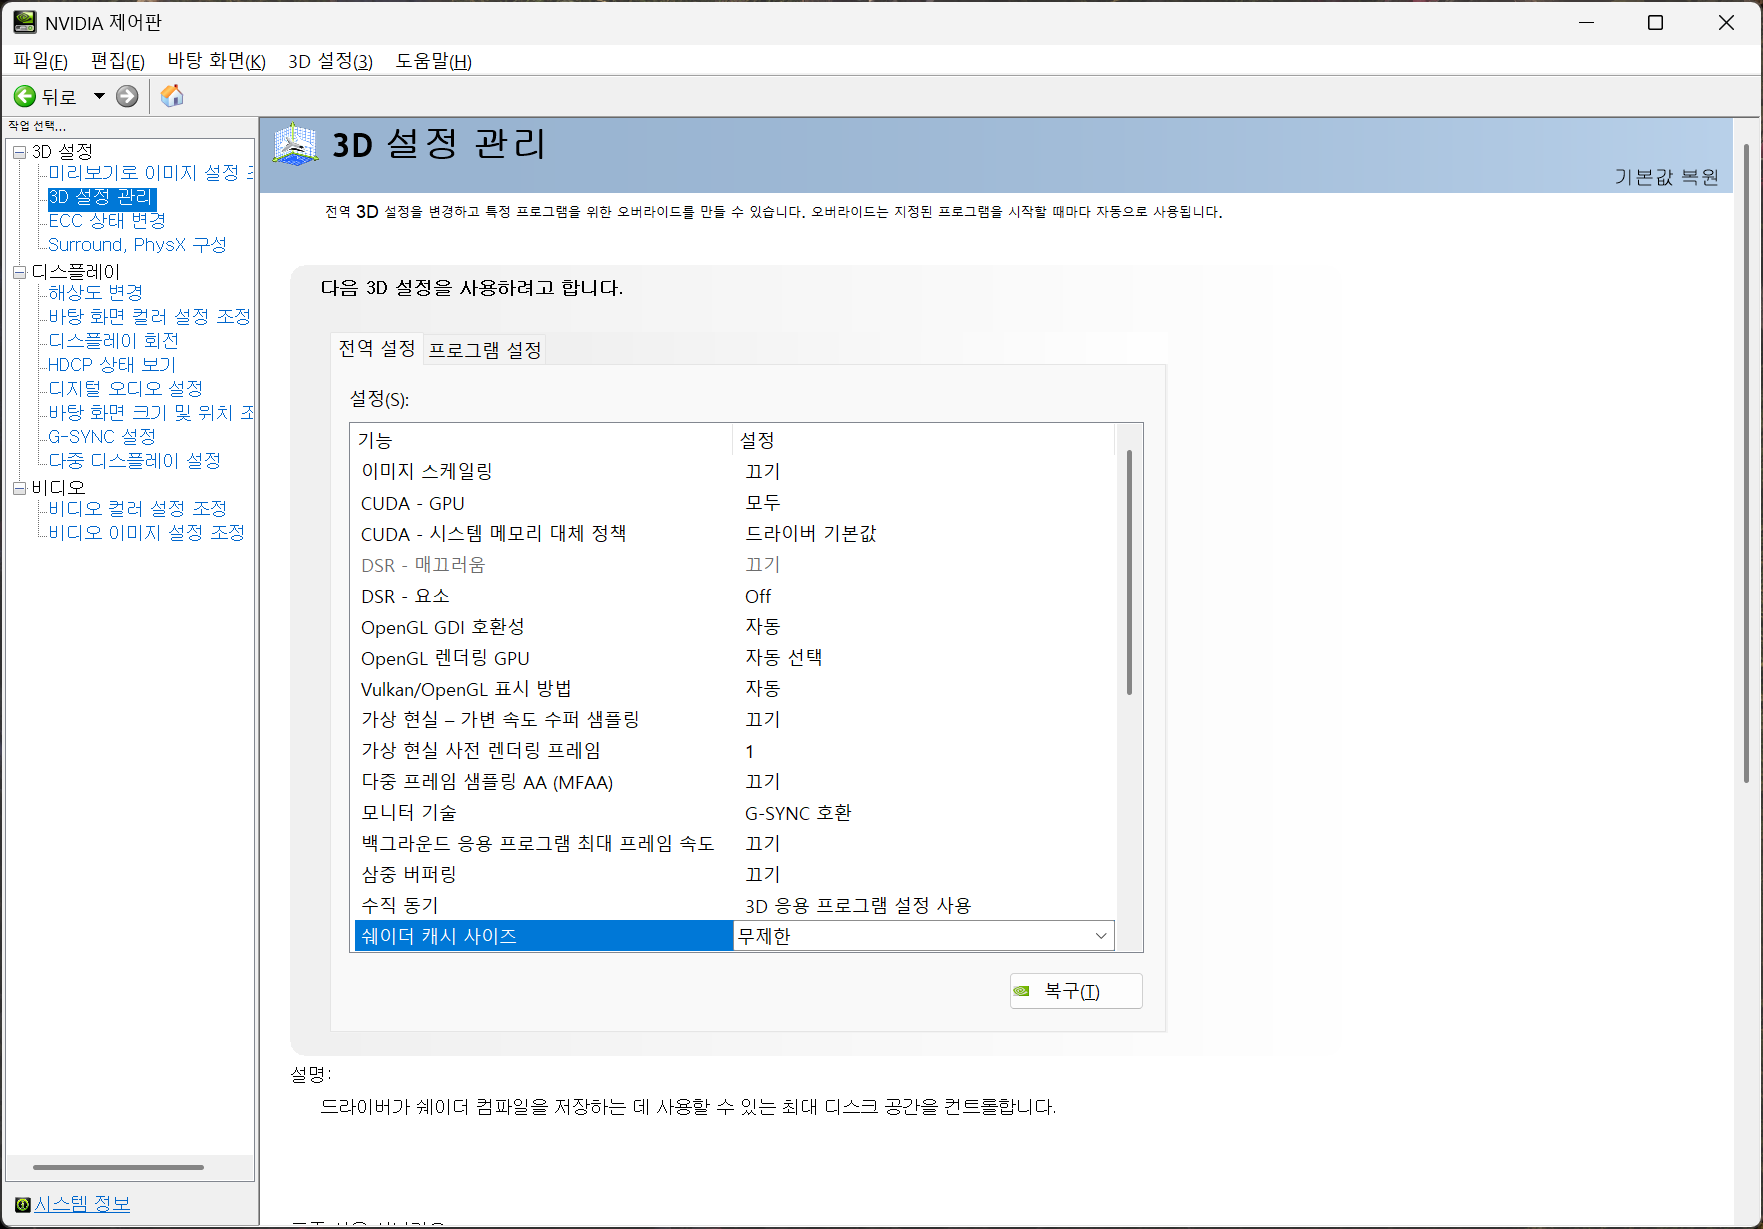This screenshot has height=1229, width=1763.
Task: Open the 도움말 menu
Action: tap(433, 61)
